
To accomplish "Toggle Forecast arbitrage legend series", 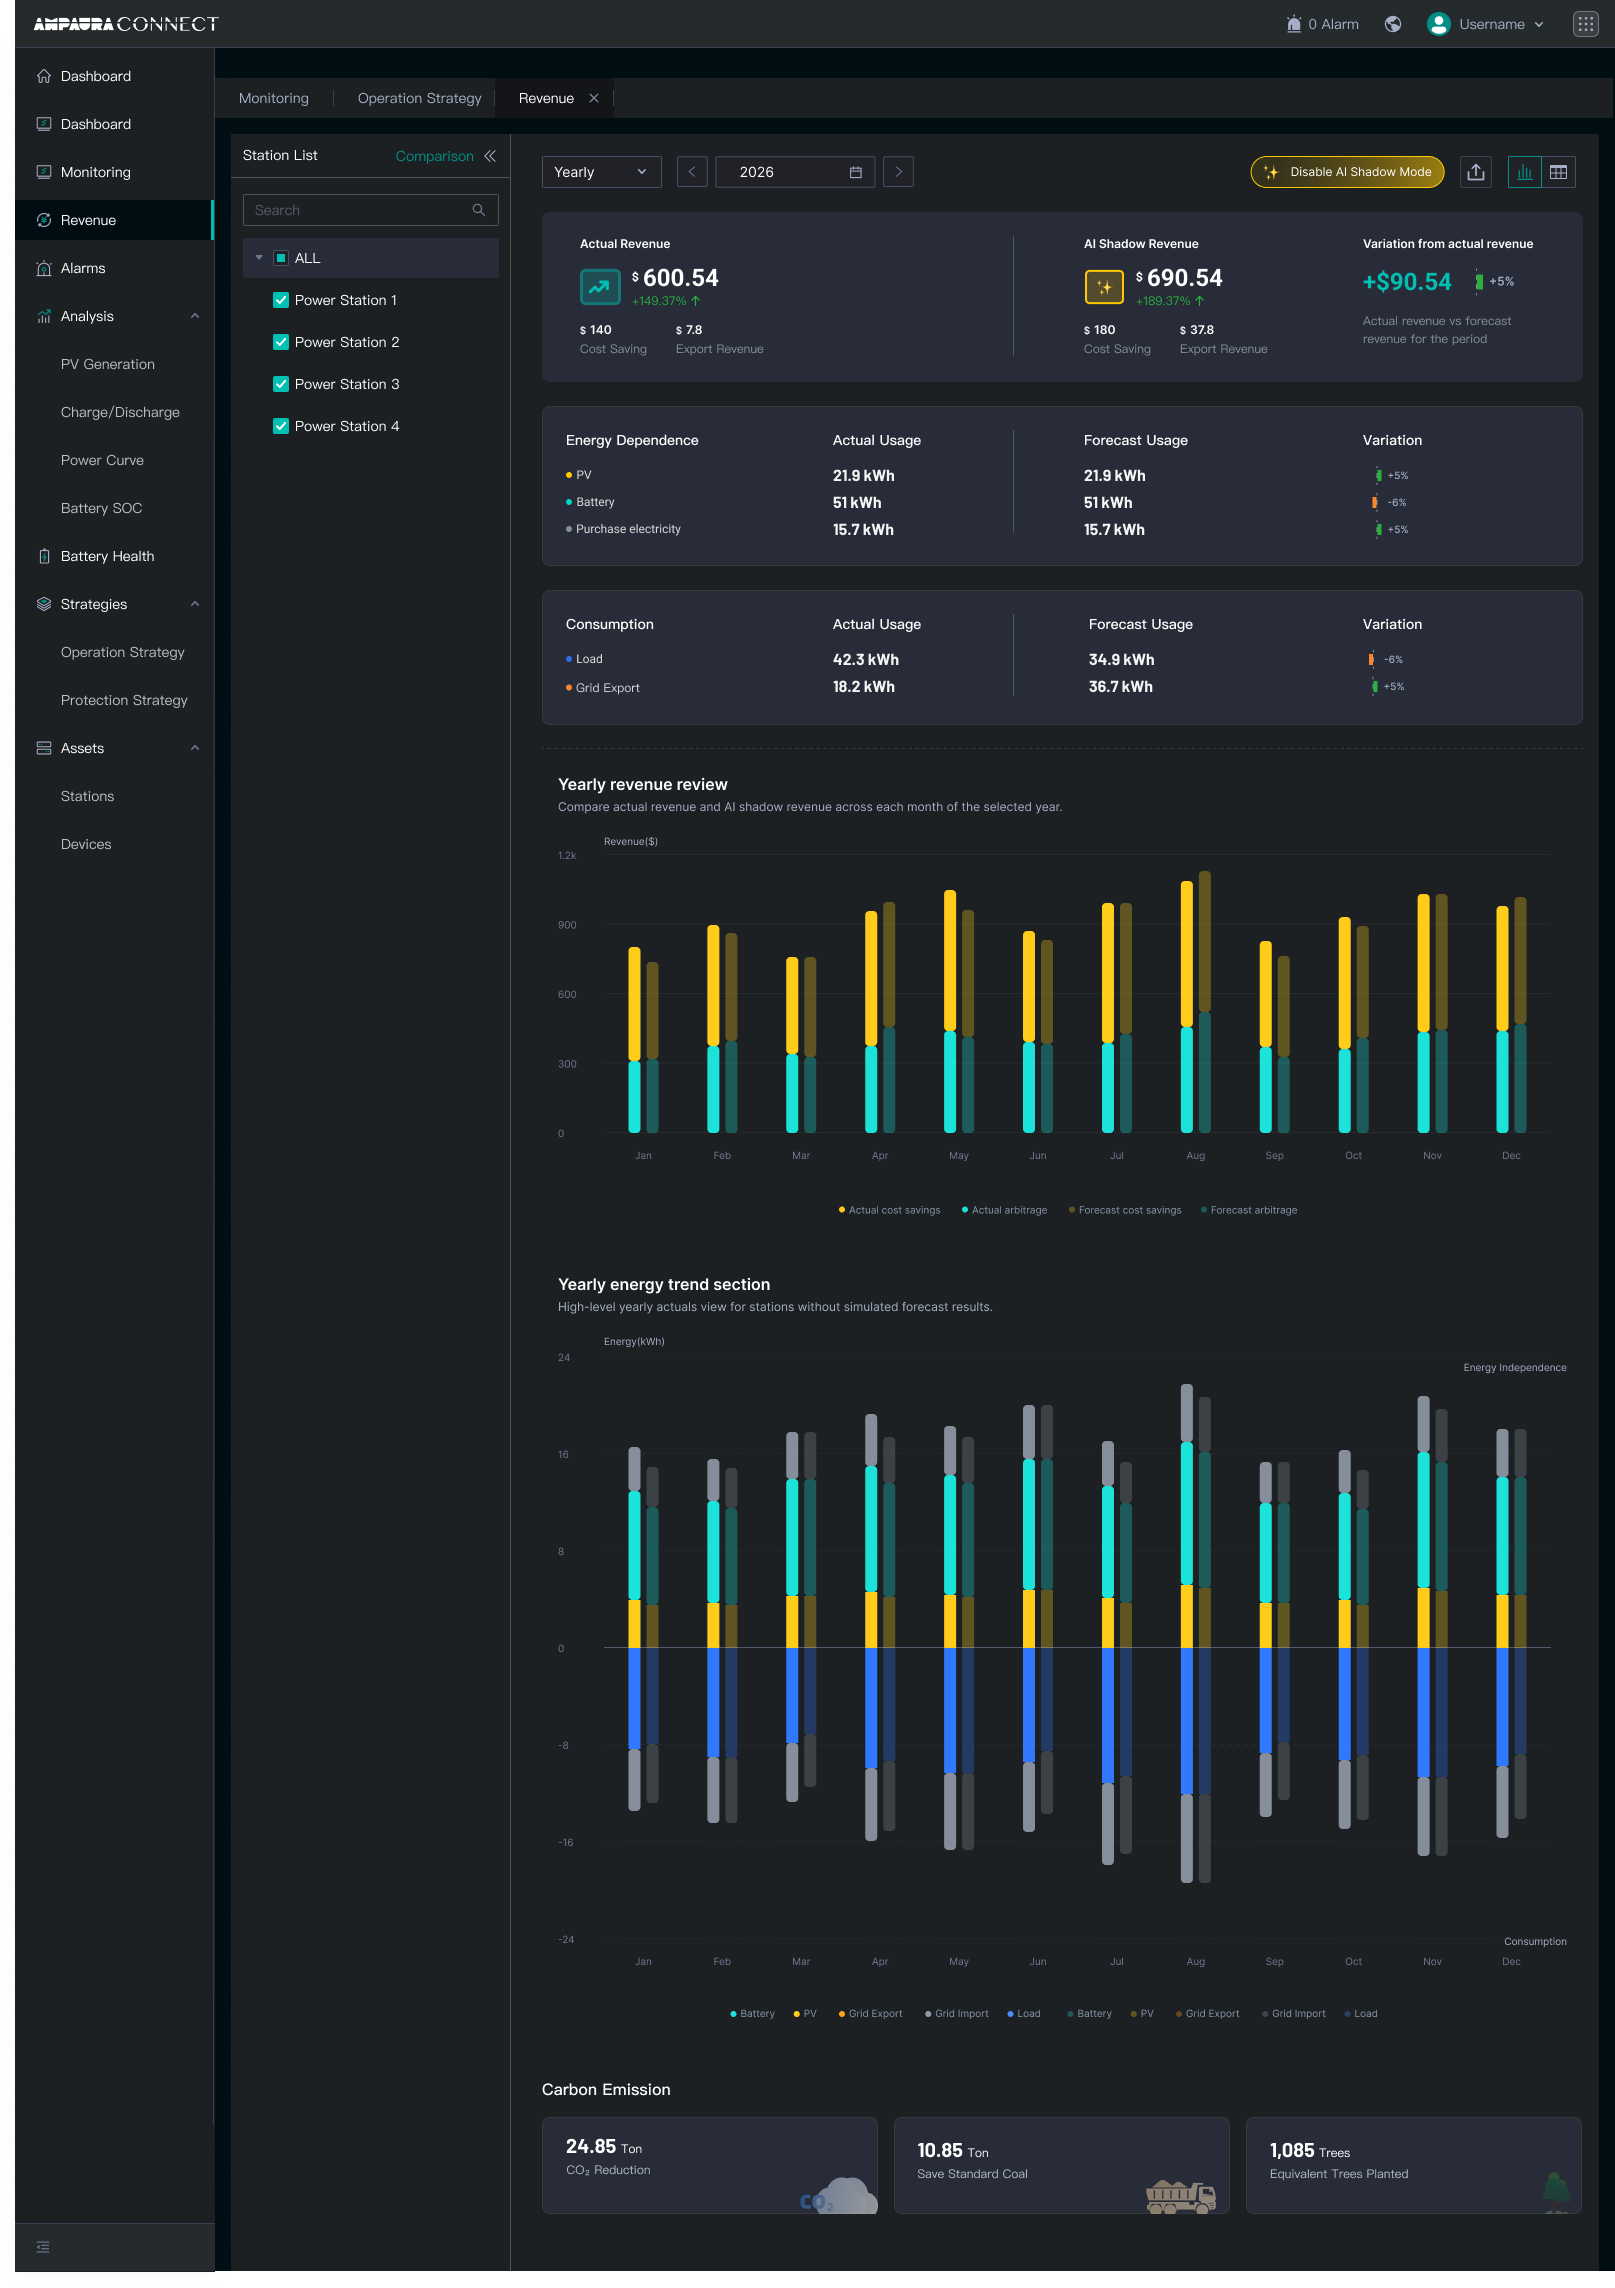I will [x=1248, y=1210].
